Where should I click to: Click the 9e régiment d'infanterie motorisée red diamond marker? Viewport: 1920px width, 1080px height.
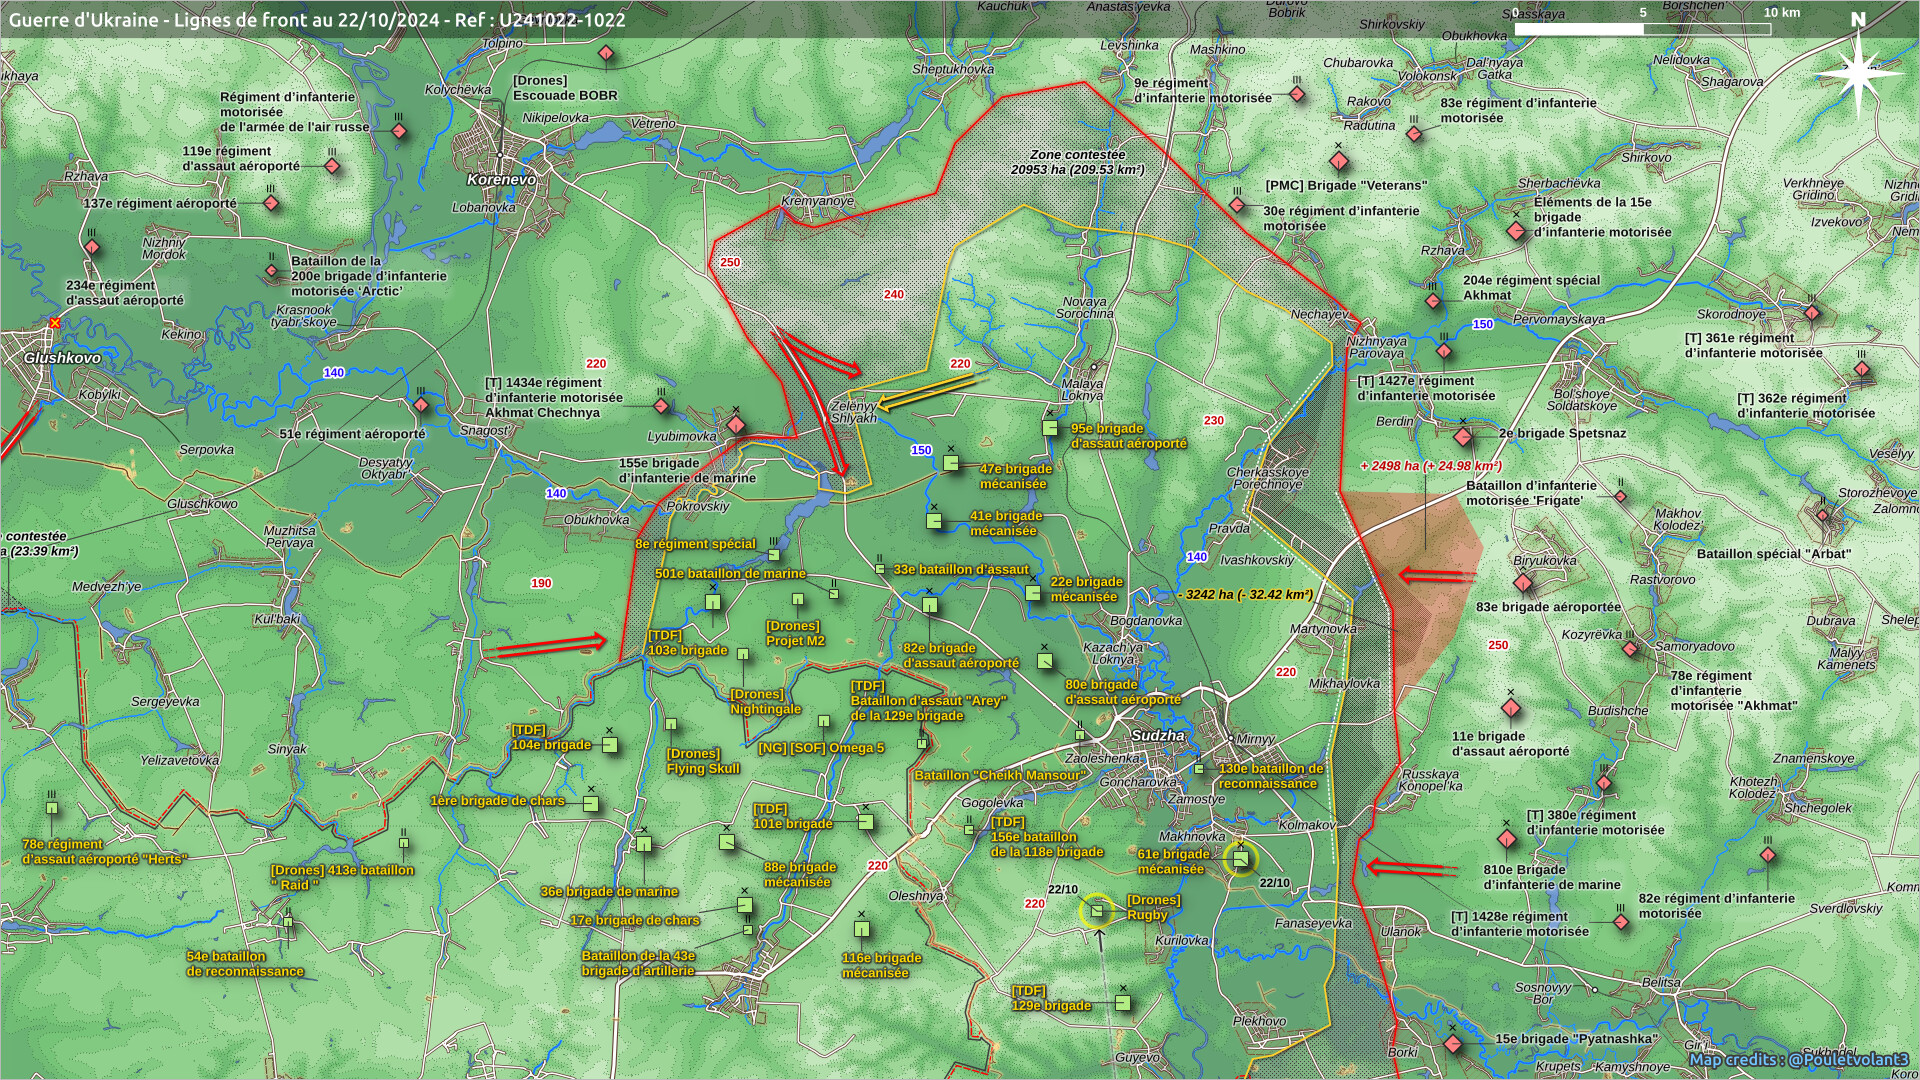click(1297, 95)
